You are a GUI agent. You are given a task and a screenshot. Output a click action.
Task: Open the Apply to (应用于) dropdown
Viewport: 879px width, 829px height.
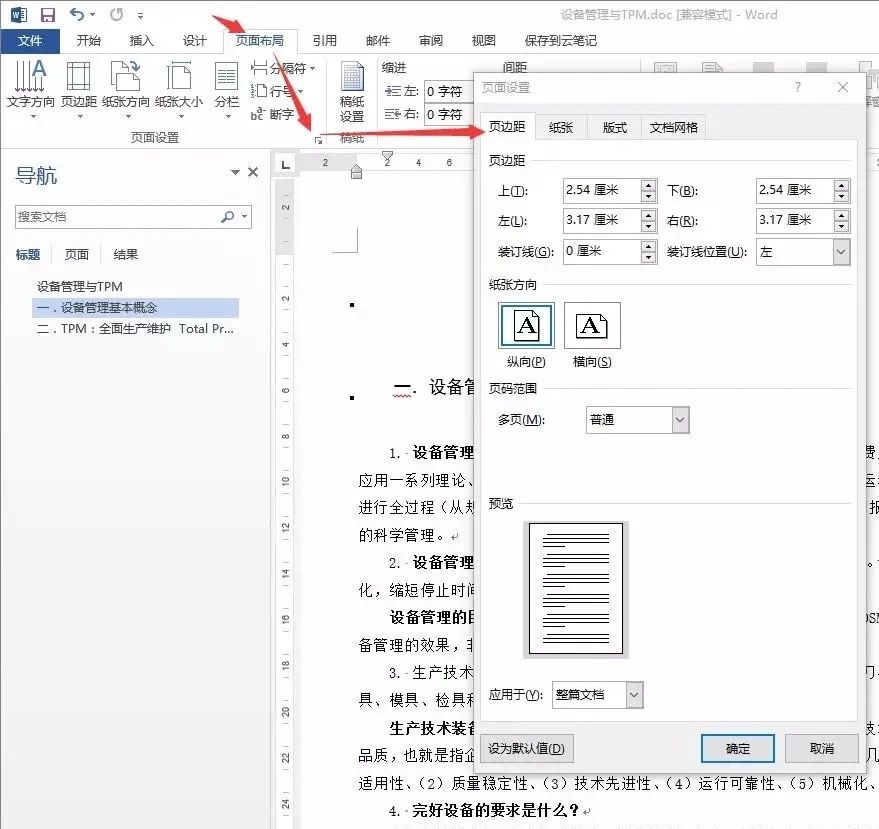[634, 695]
